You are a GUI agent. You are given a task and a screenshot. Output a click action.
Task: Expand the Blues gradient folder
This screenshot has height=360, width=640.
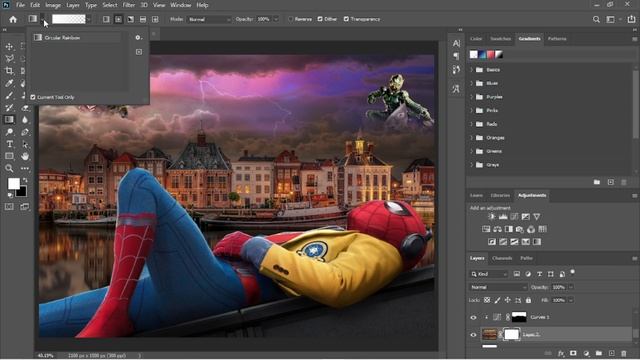[471, 83]
